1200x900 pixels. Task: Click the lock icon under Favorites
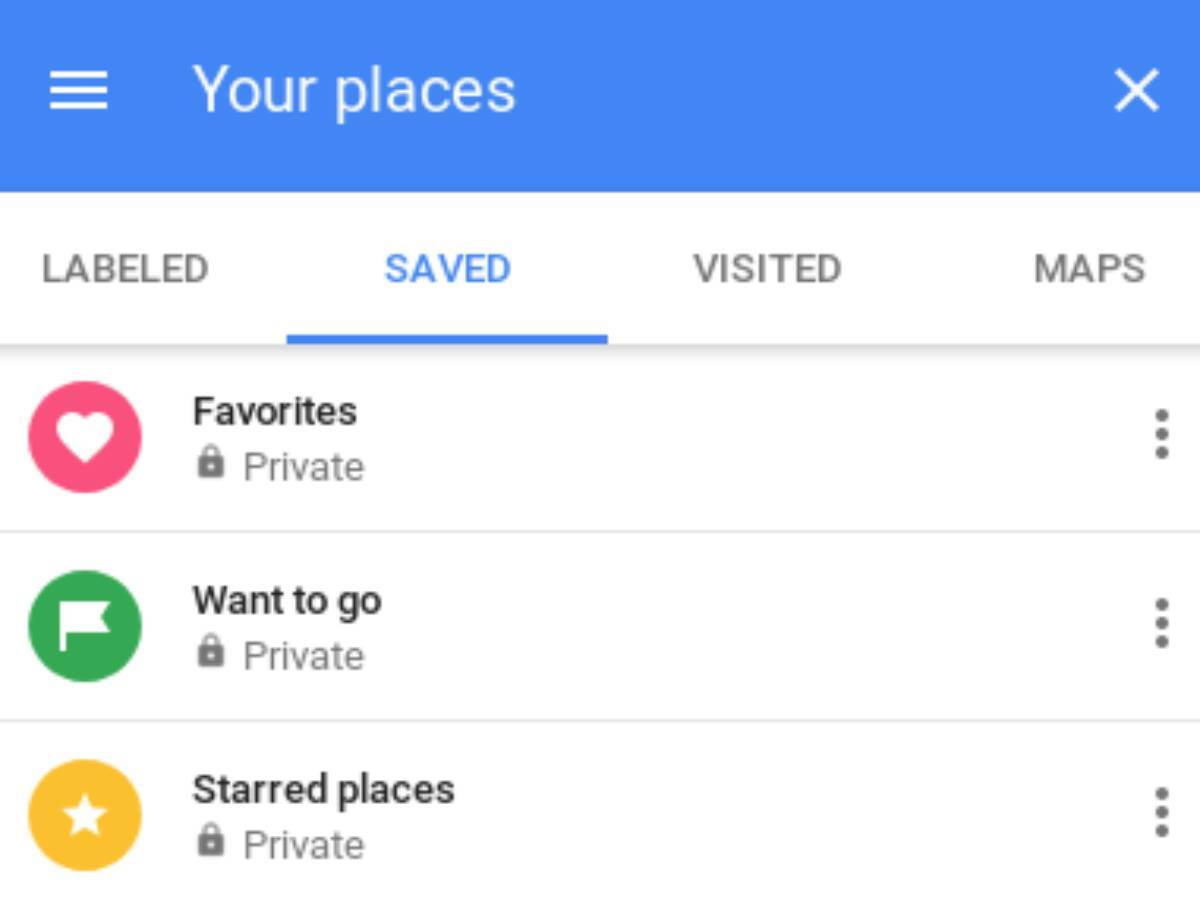[x=210, y=462]
